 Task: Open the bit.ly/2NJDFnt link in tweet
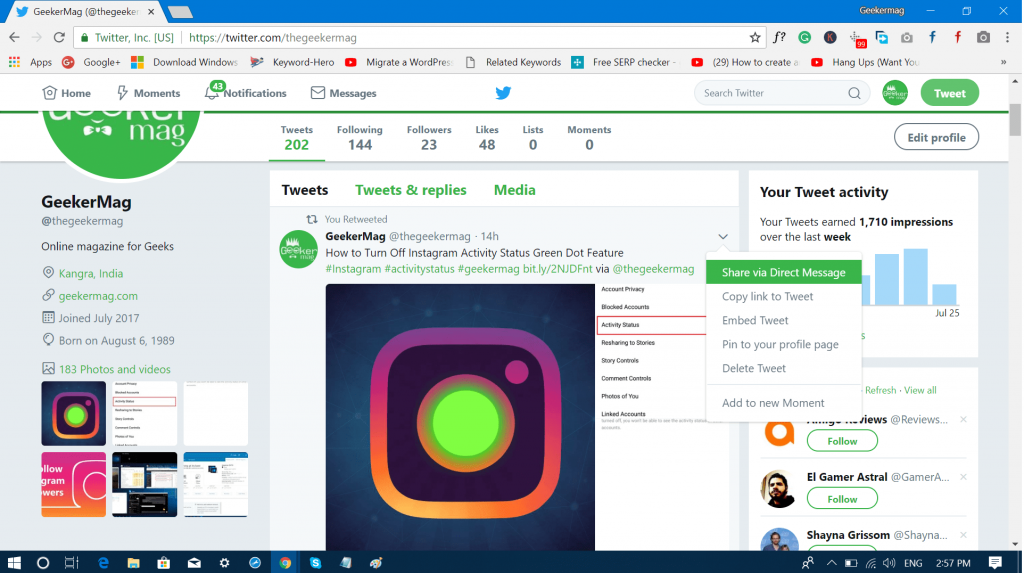pos(557,269)
